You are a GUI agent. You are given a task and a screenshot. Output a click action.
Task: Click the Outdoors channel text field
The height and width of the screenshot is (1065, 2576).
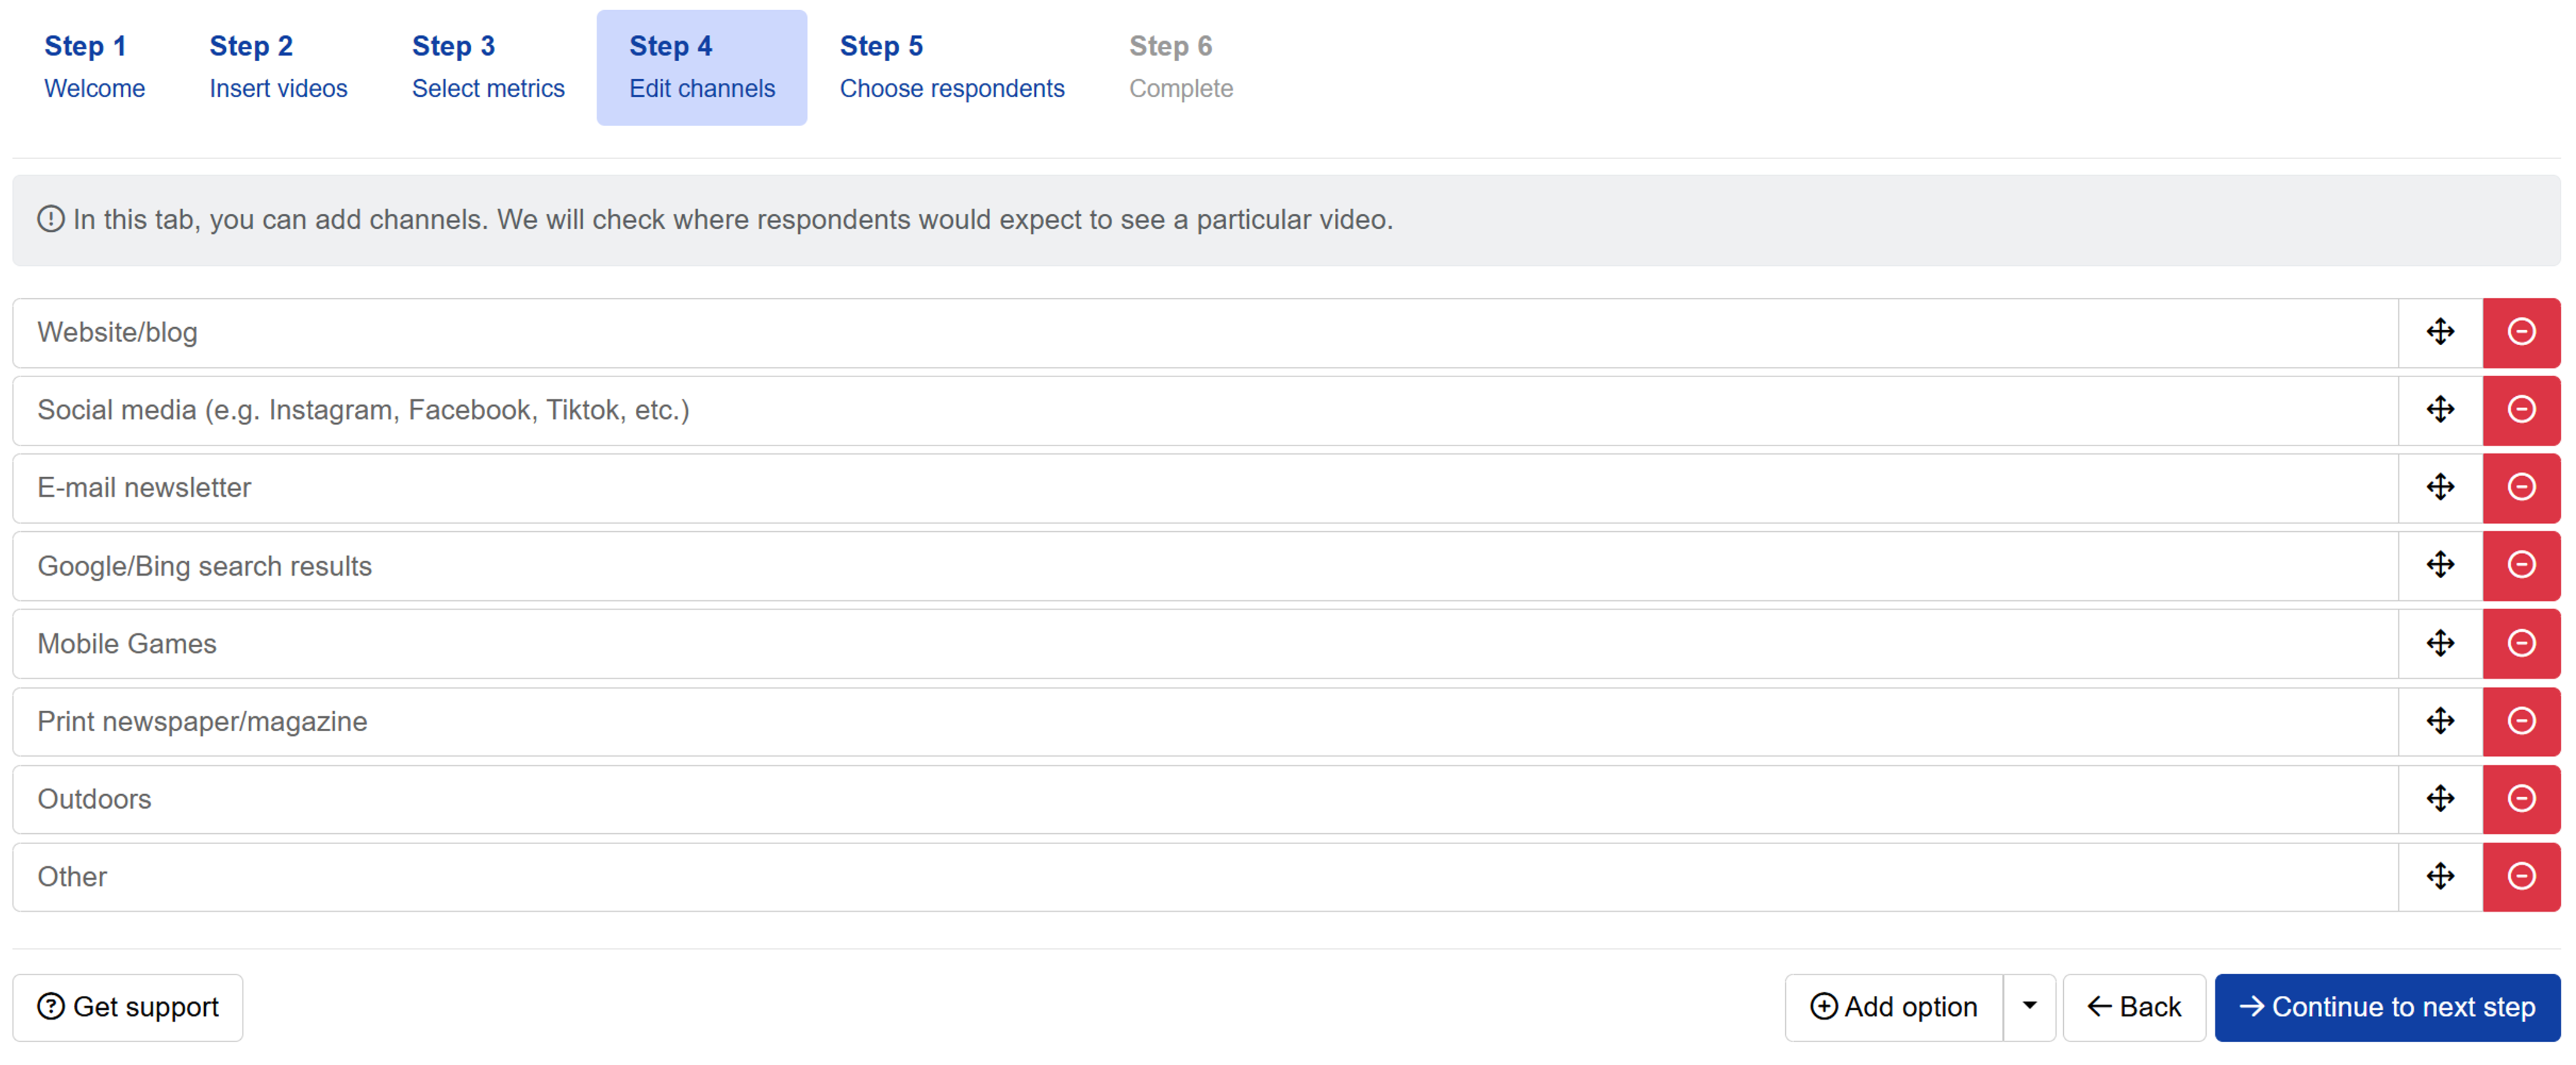point(1200,799)
